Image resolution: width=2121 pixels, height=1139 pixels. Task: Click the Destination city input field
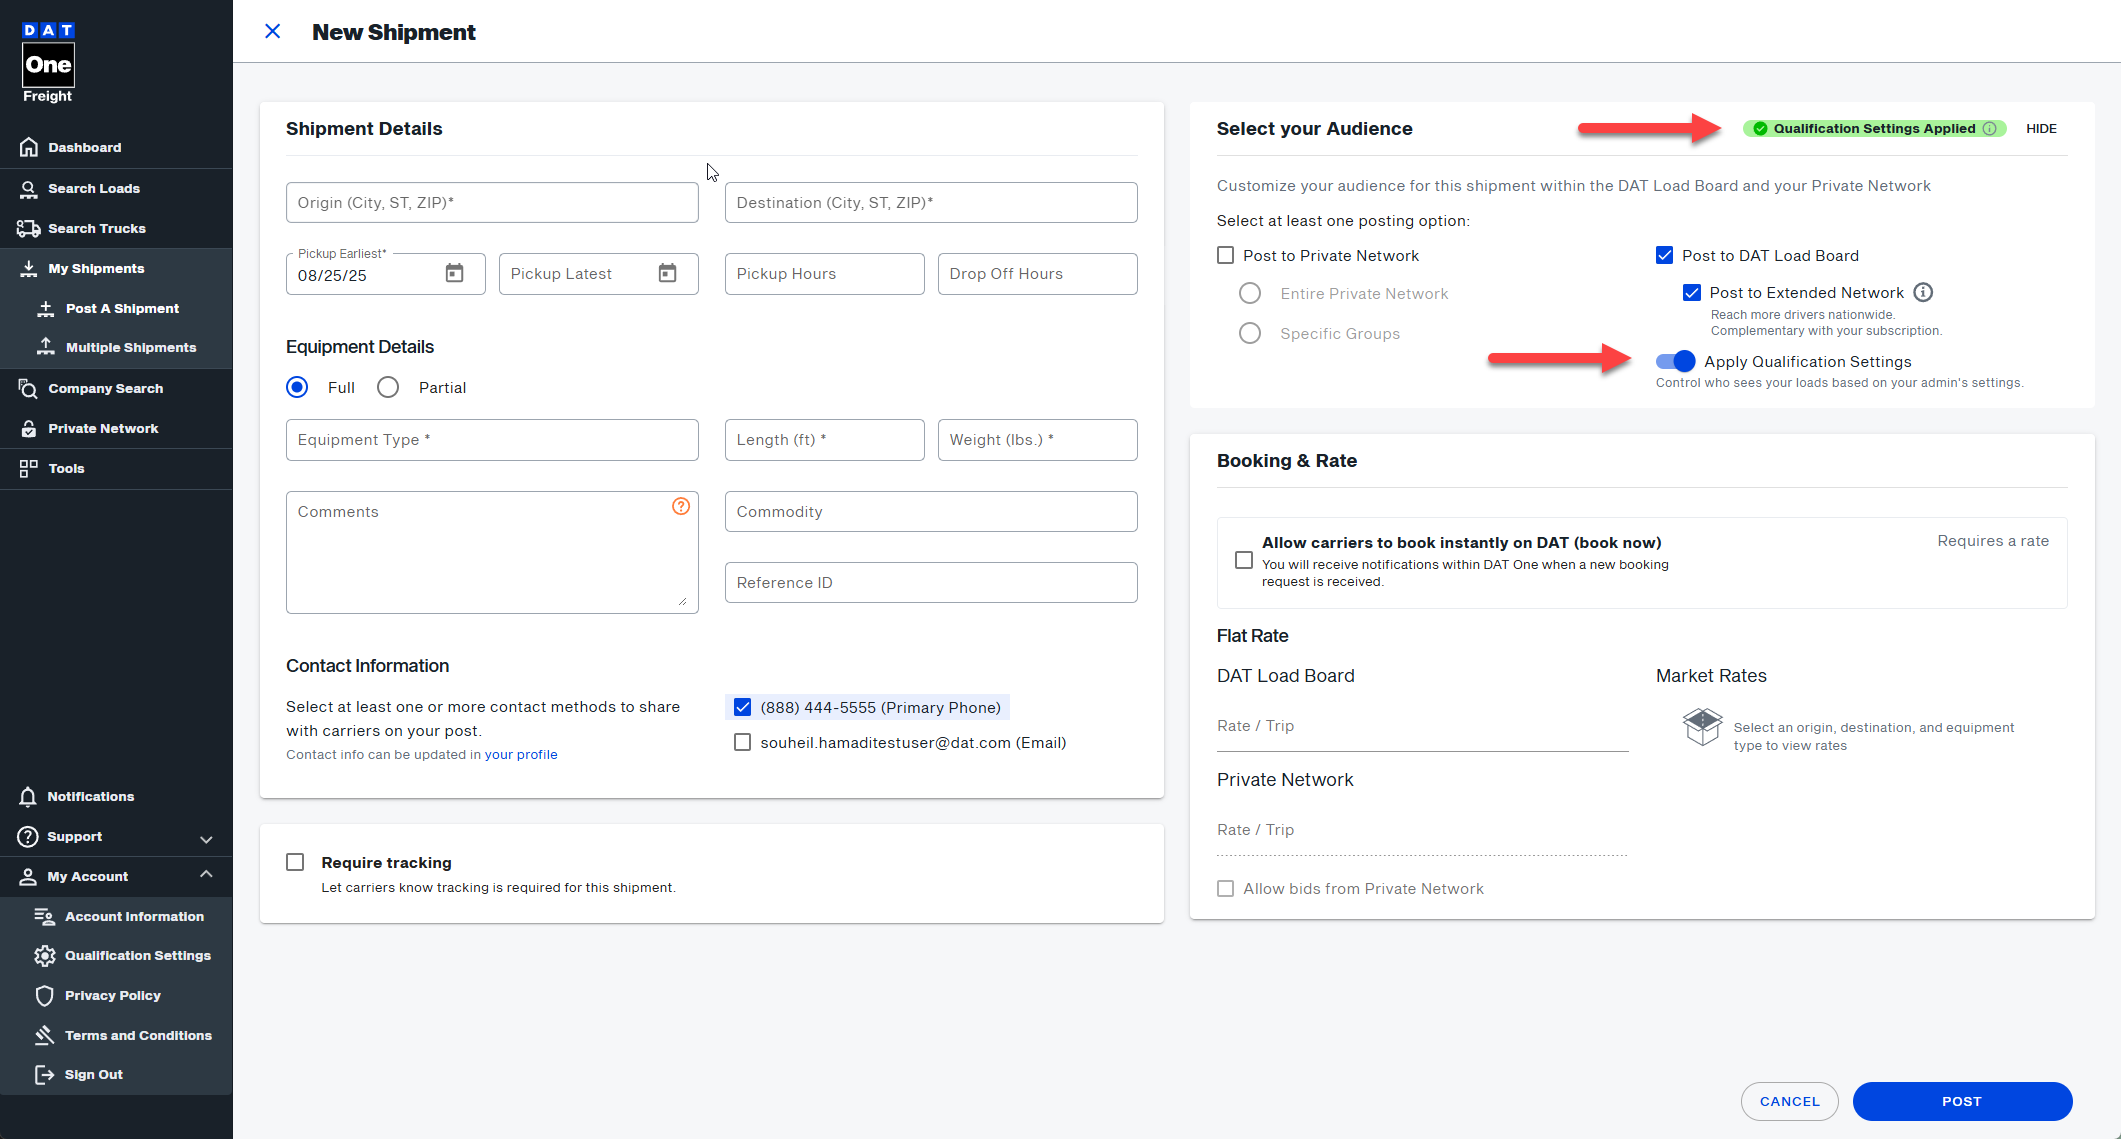coord(931,202)
